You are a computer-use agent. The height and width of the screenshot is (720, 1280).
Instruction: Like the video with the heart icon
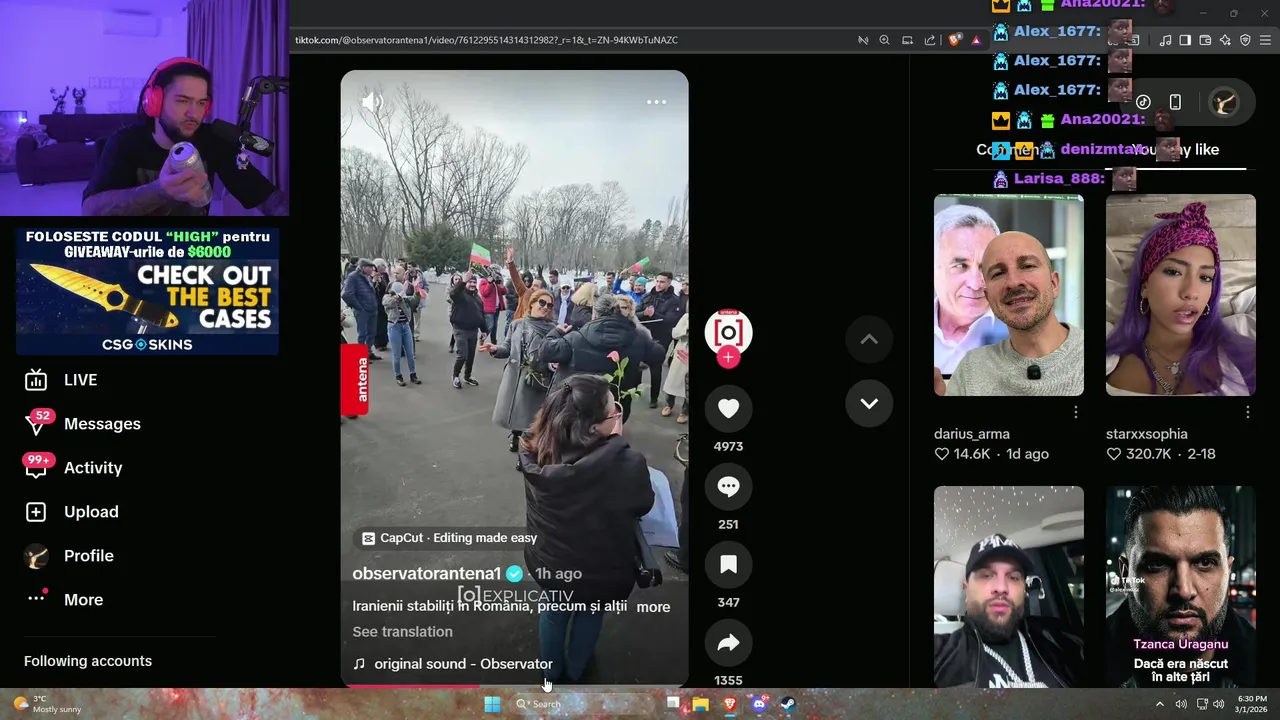(728, 408)
